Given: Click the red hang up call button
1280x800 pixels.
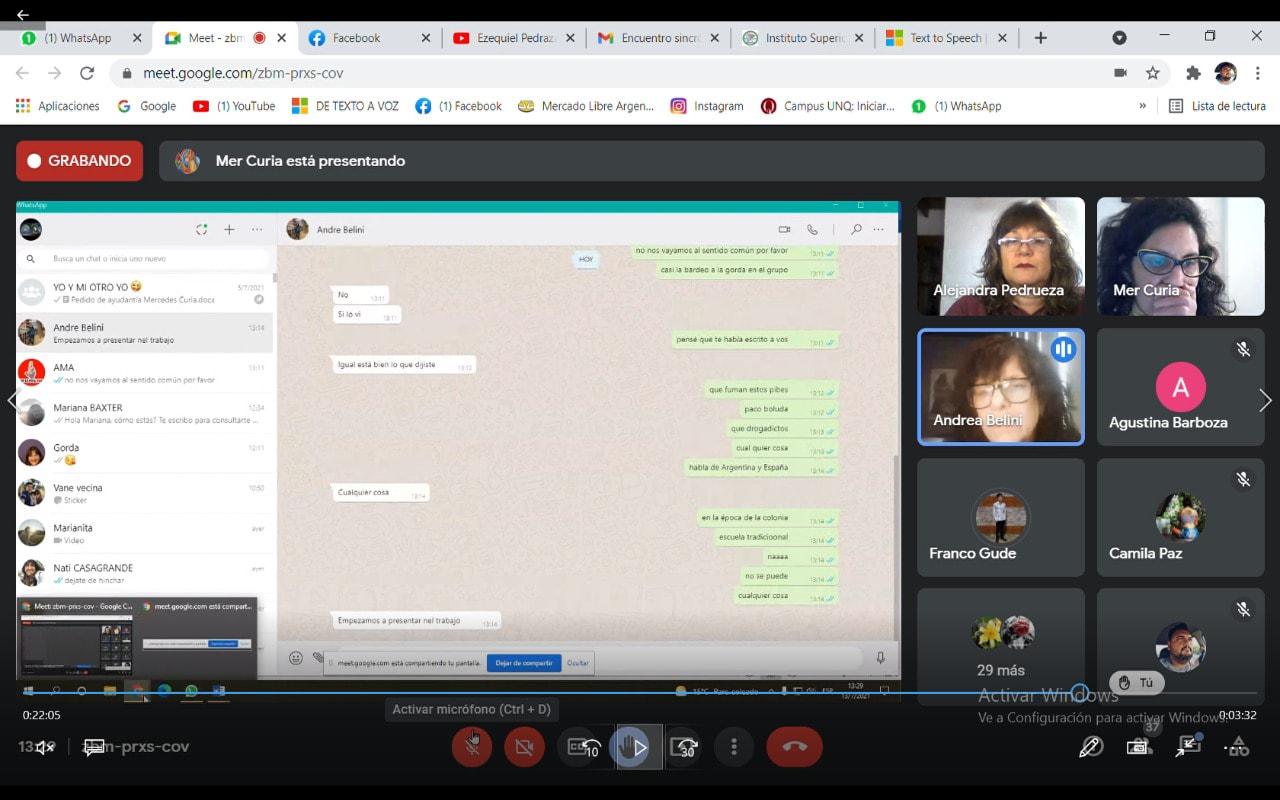Looking at the screenshot, I should click(794, 747).
